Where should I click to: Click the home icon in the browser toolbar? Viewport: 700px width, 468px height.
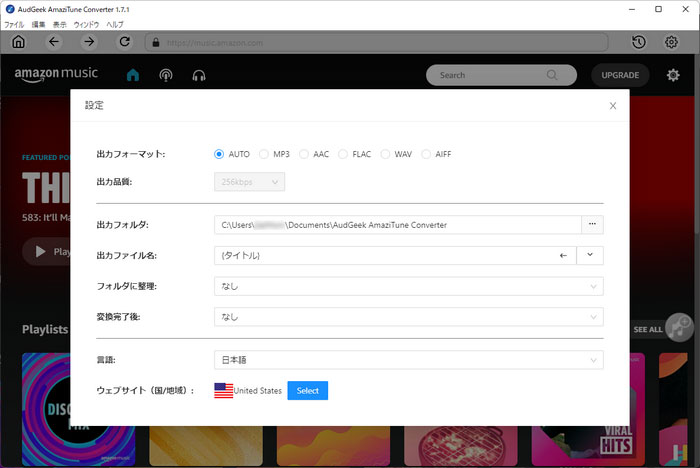click(18, 42)
